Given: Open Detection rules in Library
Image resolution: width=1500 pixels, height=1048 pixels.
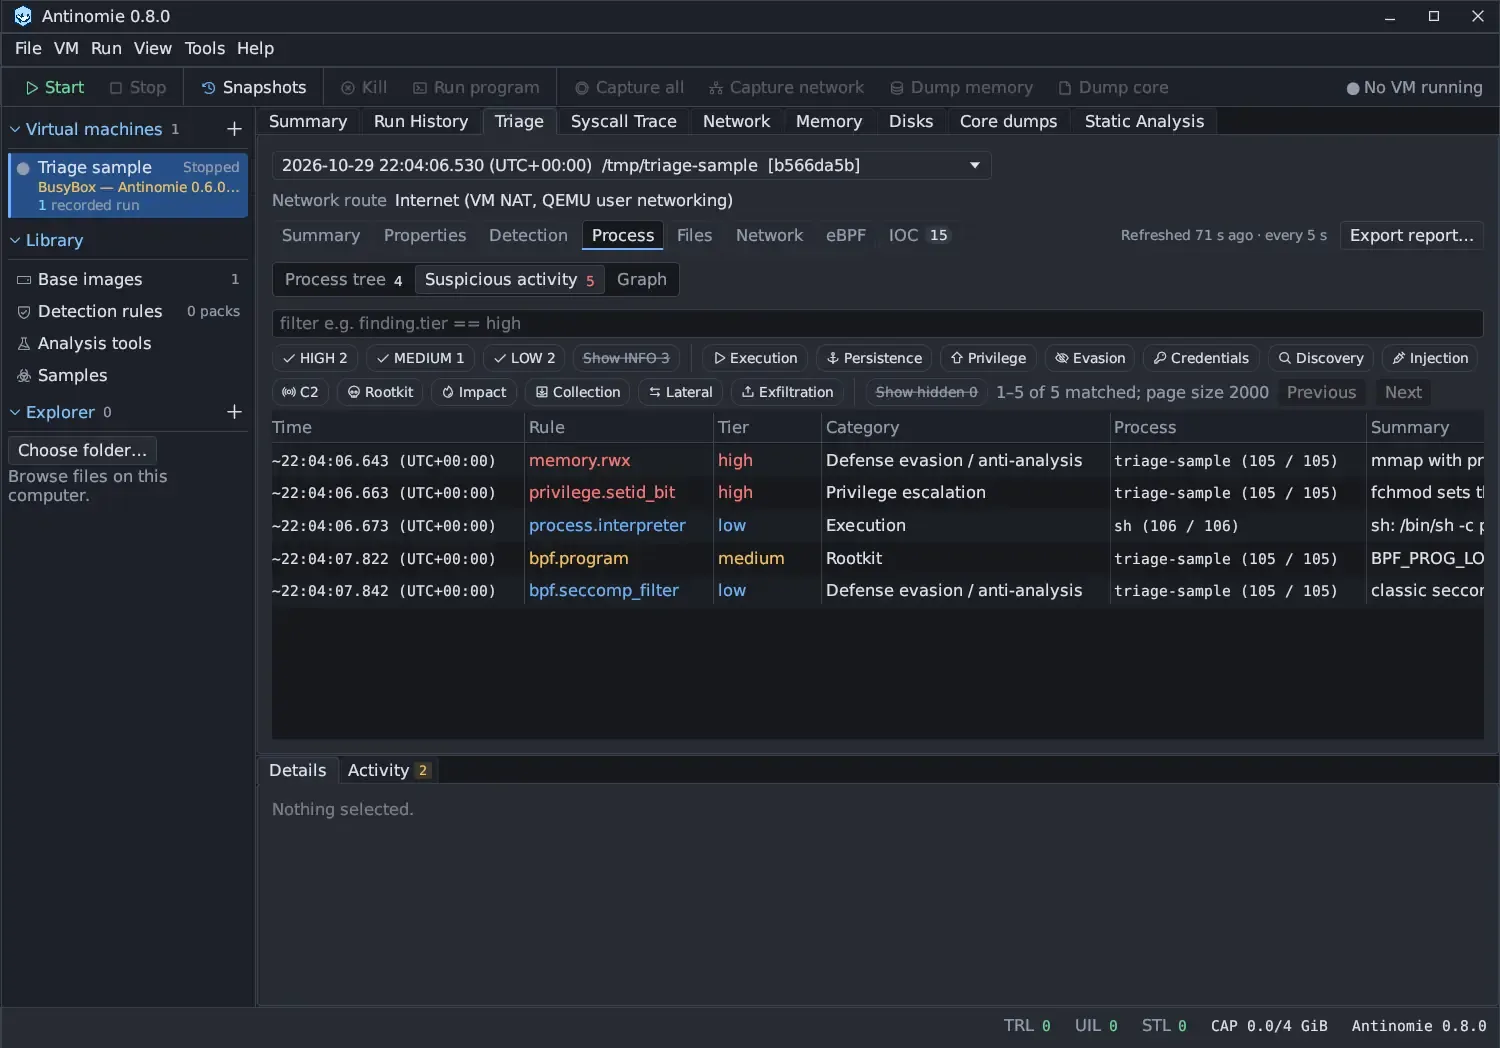Looking at the screenshot, I should [128, 311].
